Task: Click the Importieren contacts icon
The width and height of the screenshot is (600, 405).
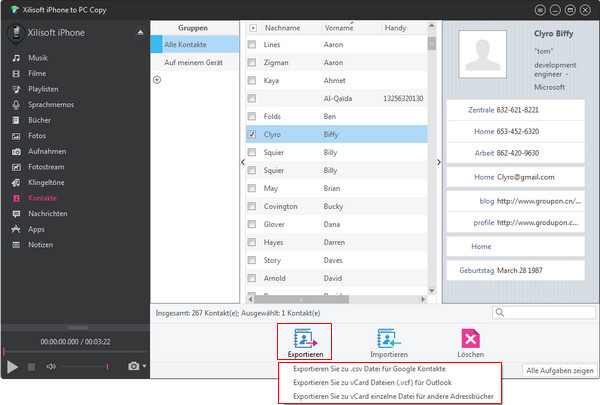Action: point(389,338)
